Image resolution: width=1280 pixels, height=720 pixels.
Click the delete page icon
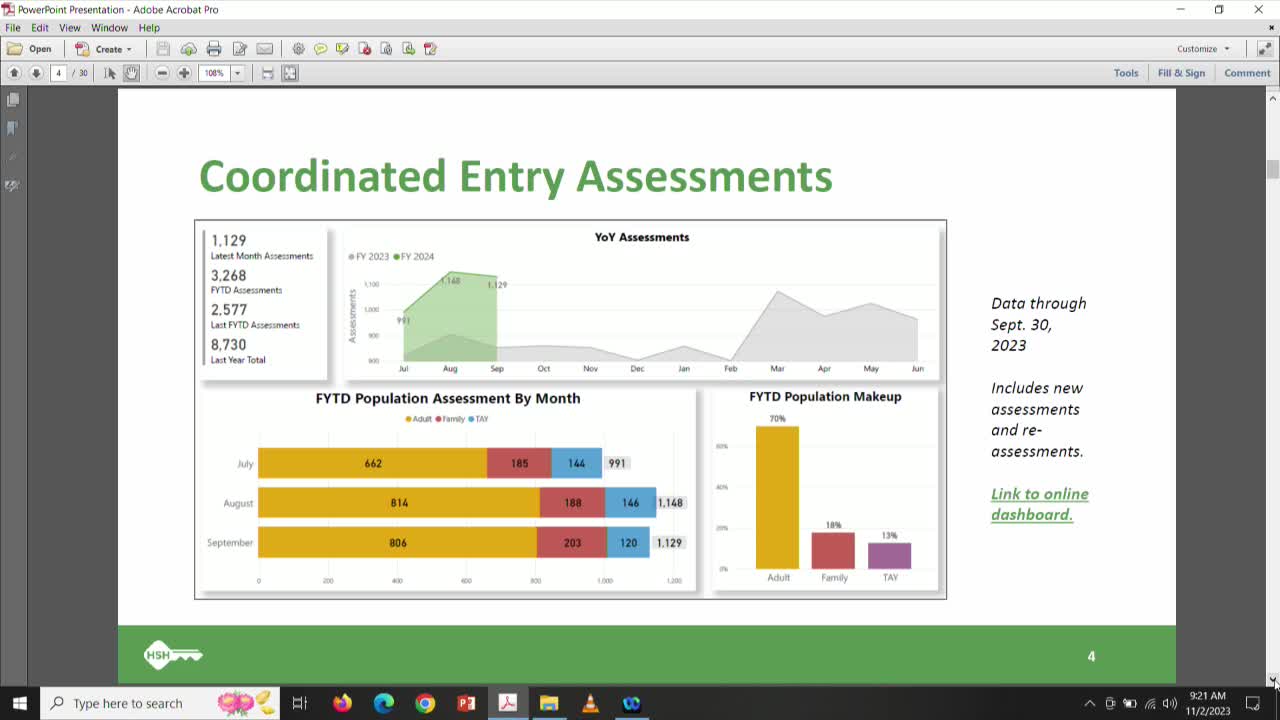tap(364, 49)
